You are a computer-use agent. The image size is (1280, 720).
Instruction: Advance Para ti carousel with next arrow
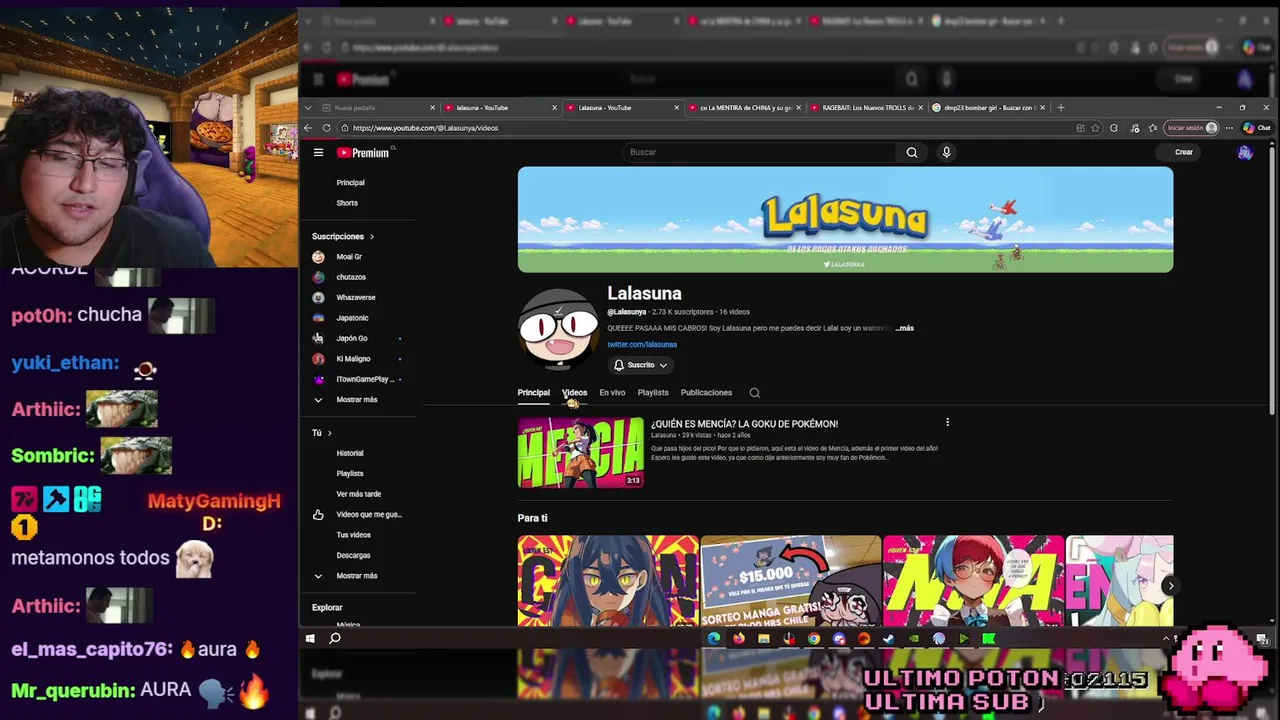1170,586
